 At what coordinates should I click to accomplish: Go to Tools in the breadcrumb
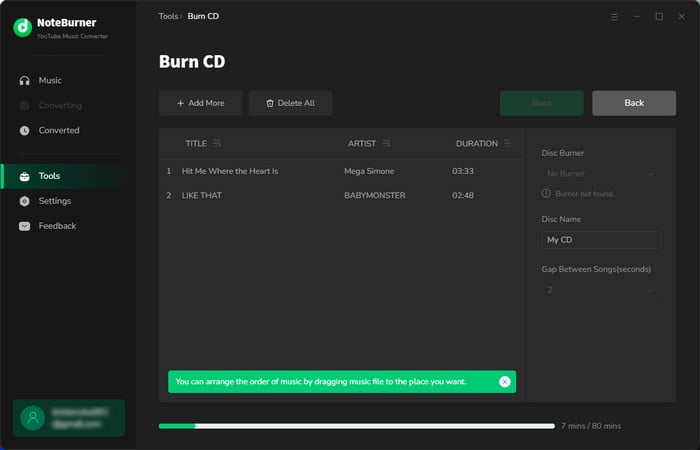coord(168,16)
